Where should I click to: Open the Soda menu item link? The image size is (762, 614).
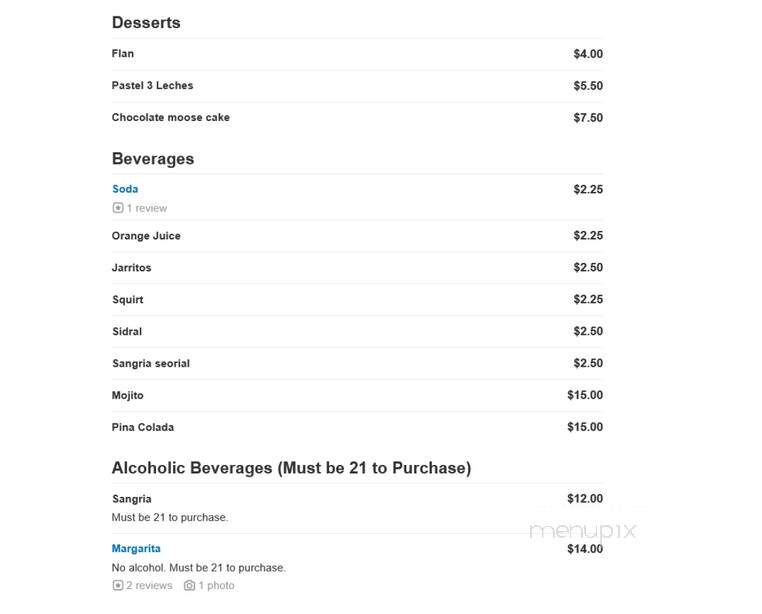coord(125,189)
